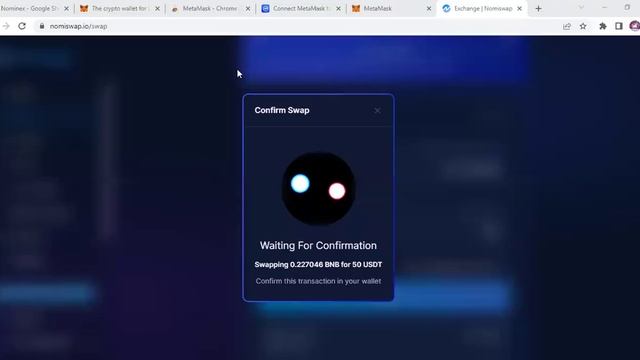Click the swapping animation graphic
The width and height of the screenshot is (640, 360).
click(318, 189)
